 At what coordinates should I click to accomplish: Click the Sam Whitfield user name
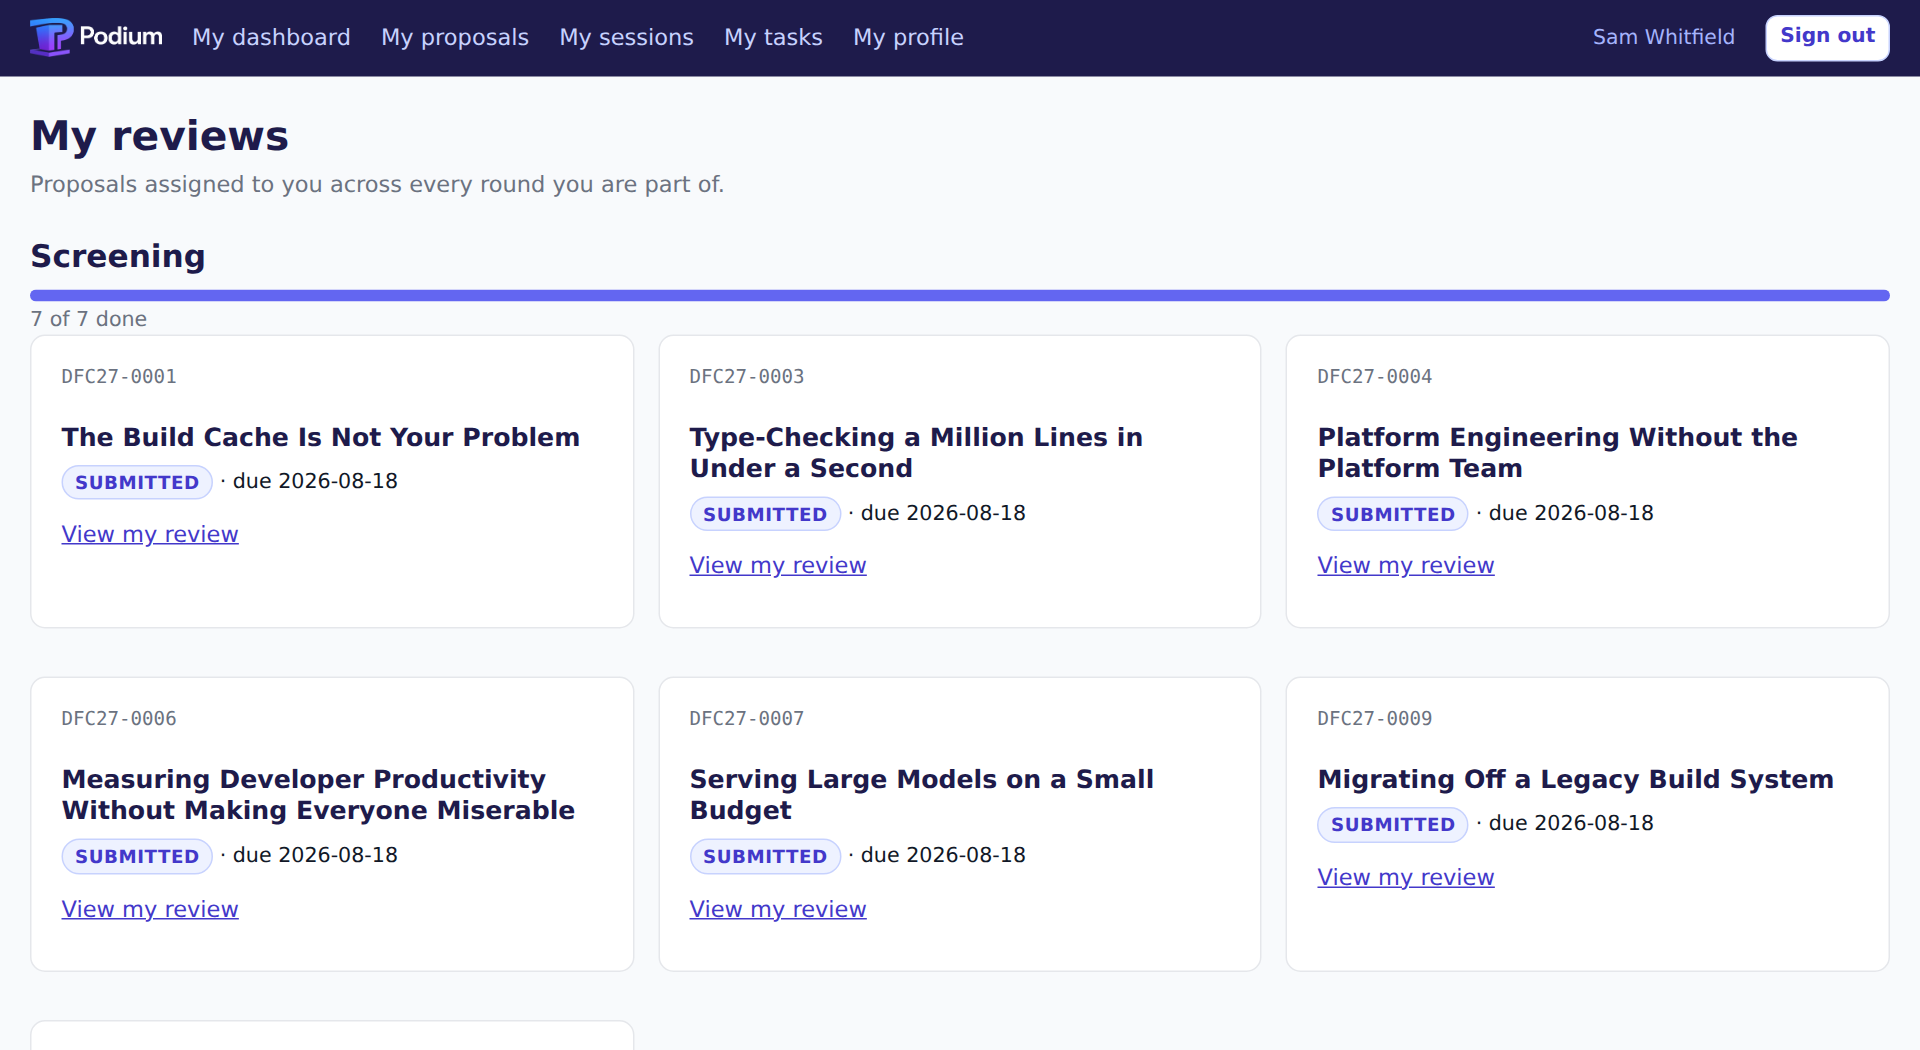pos(1663,37)
